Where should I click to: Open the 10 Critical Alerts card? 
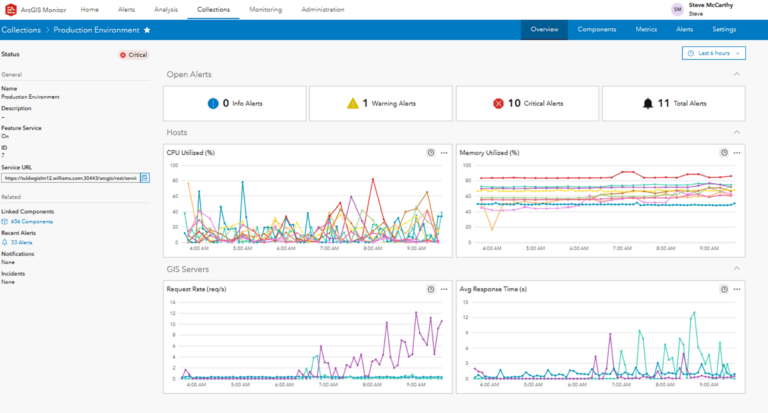point(528,103)
